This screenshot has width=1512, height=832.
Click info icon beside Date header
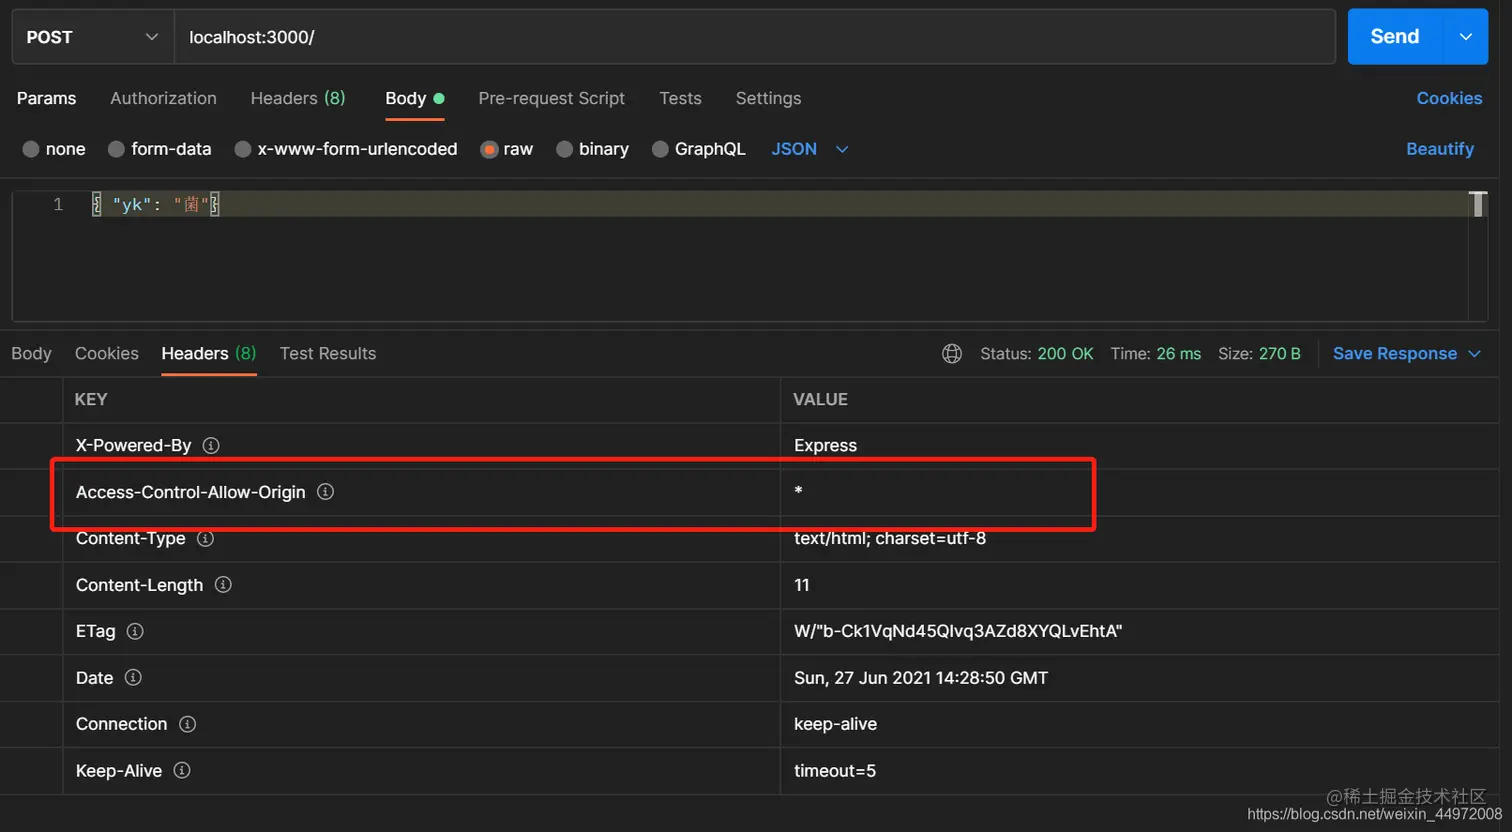[x=133, y=677]
